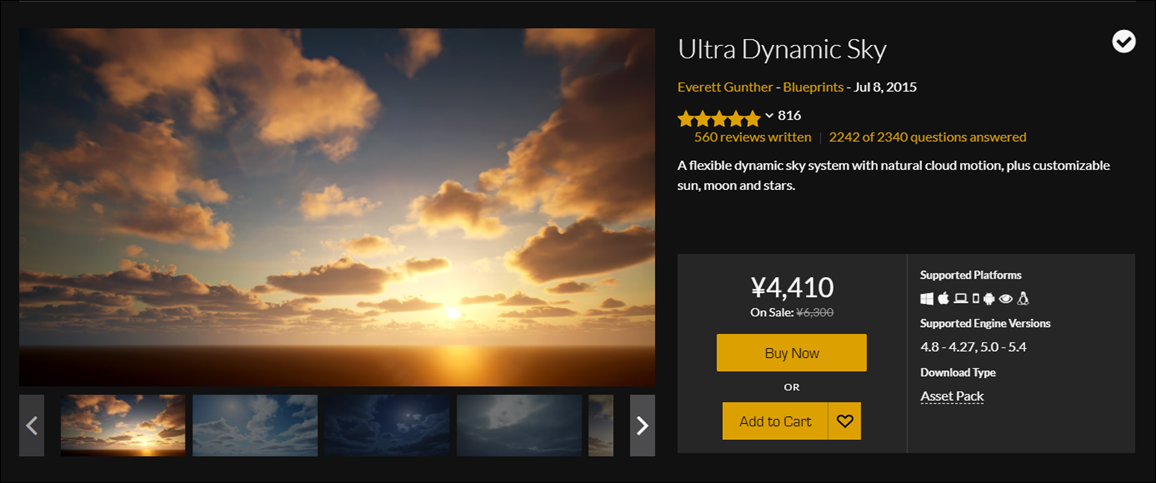Click the flexible dynamic sky description text
This screenshot has width=1156, height=483.
coord(894,176)
